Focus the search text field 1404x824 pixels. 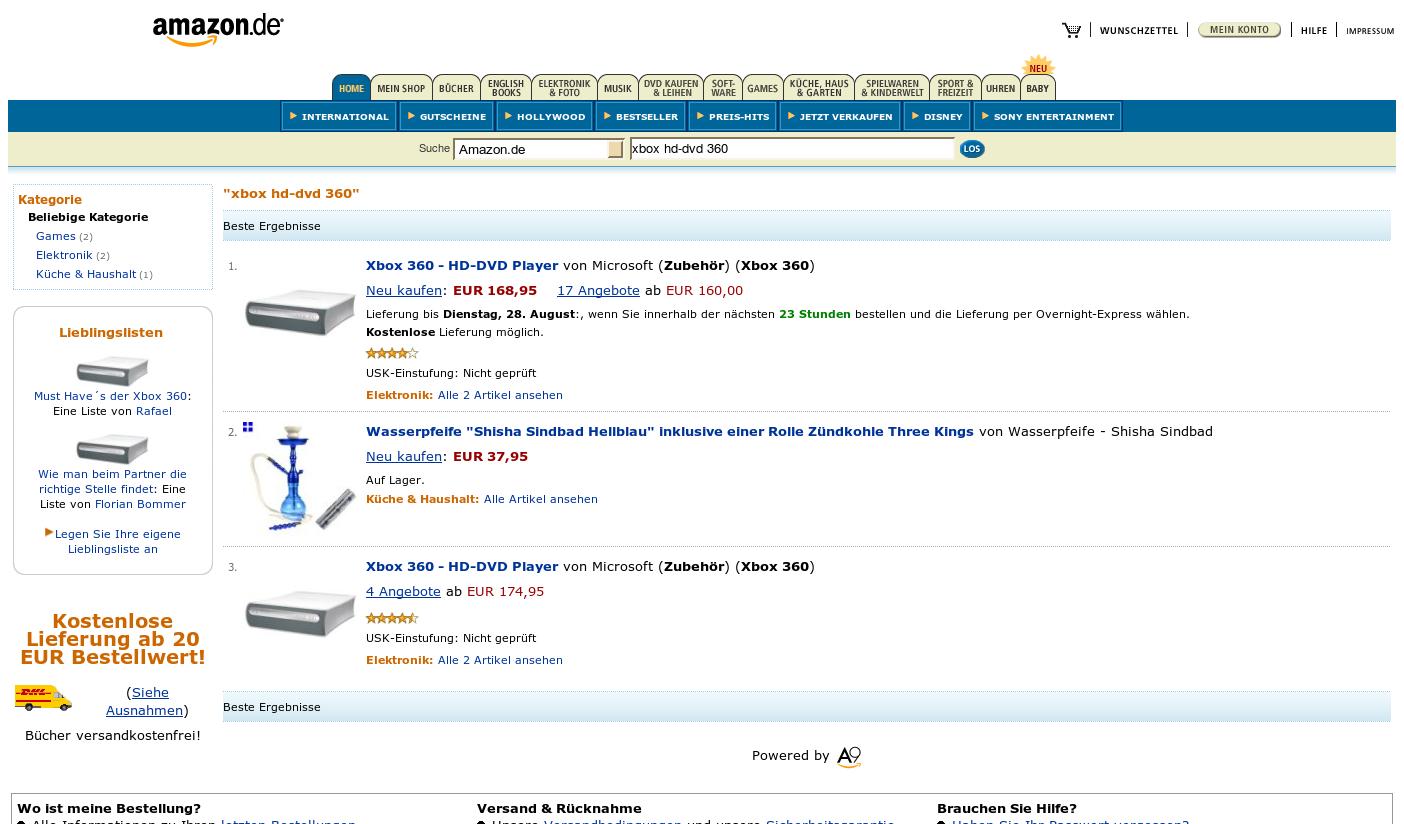pyautogui.click(x=792, y=149)
